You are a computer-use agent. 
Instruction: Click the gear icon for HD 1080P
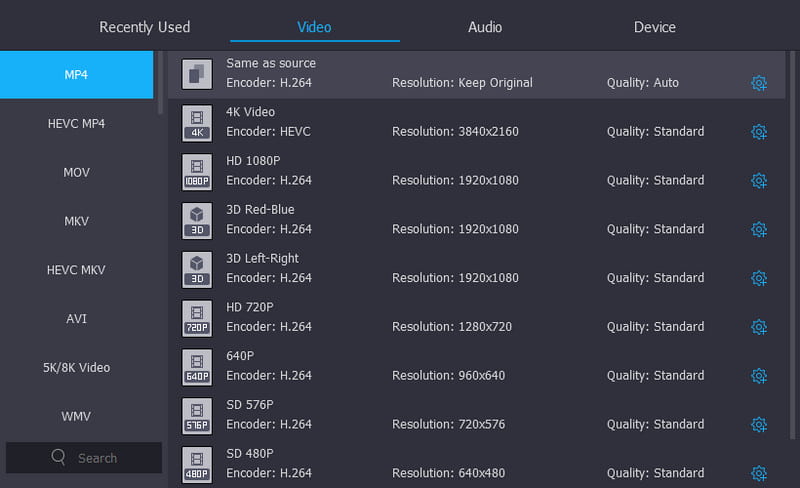pos(758,181)
